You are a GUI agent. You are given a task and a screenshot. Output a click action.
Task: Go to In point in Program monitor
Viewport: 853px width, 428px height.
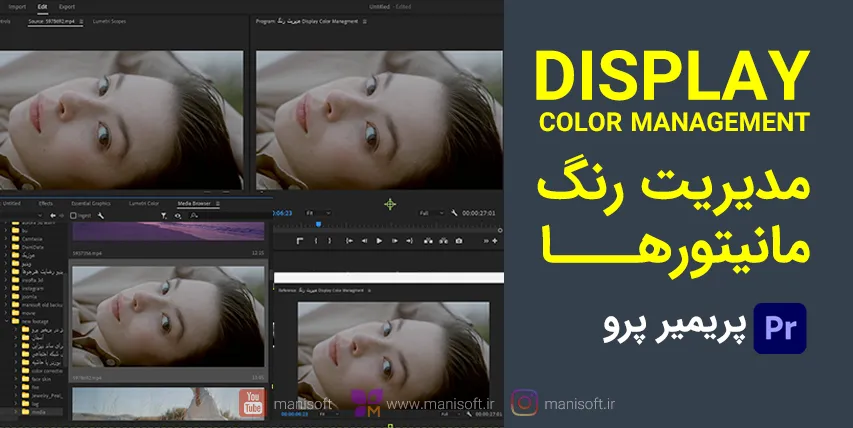349,241
